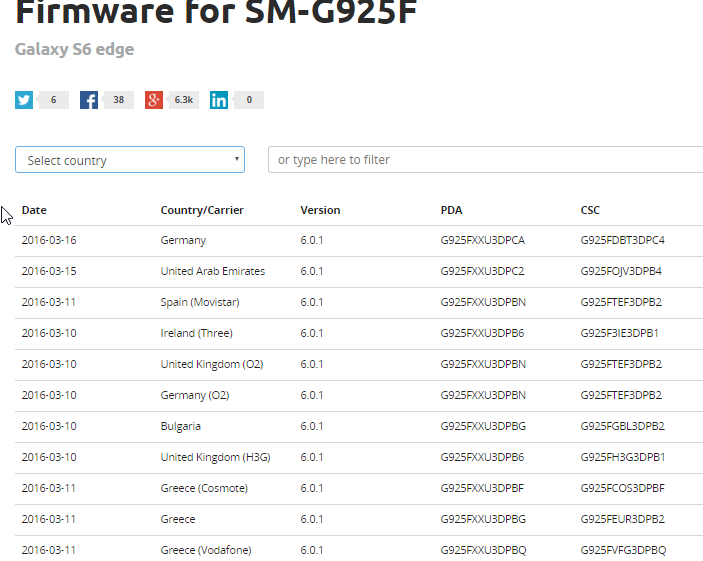Open the Greece (Cosmote) firmware row

[x=359, y=488]
